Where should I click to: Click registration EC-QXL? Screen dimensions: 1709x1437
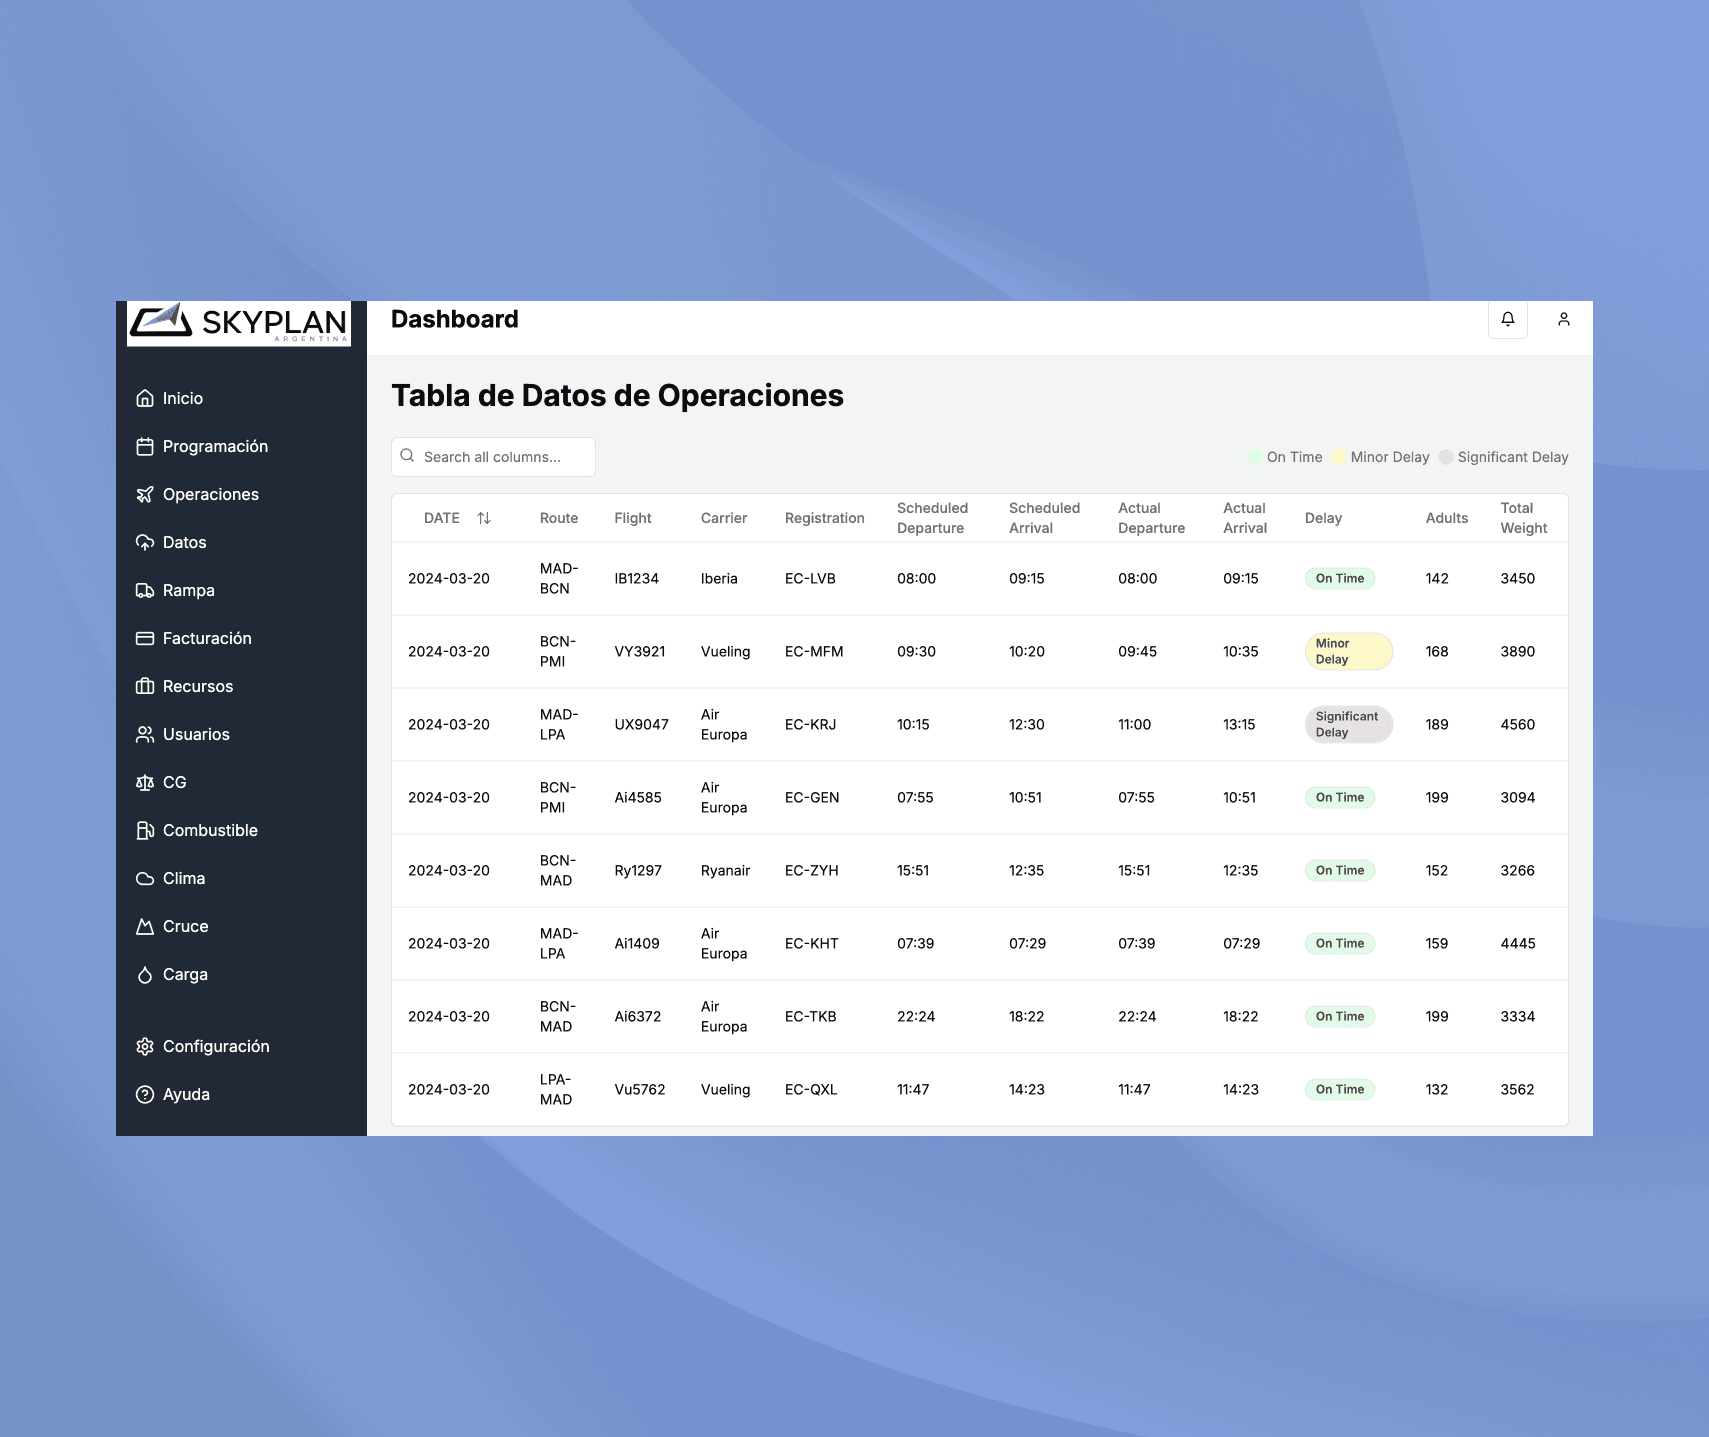[x=811, y=1089]
